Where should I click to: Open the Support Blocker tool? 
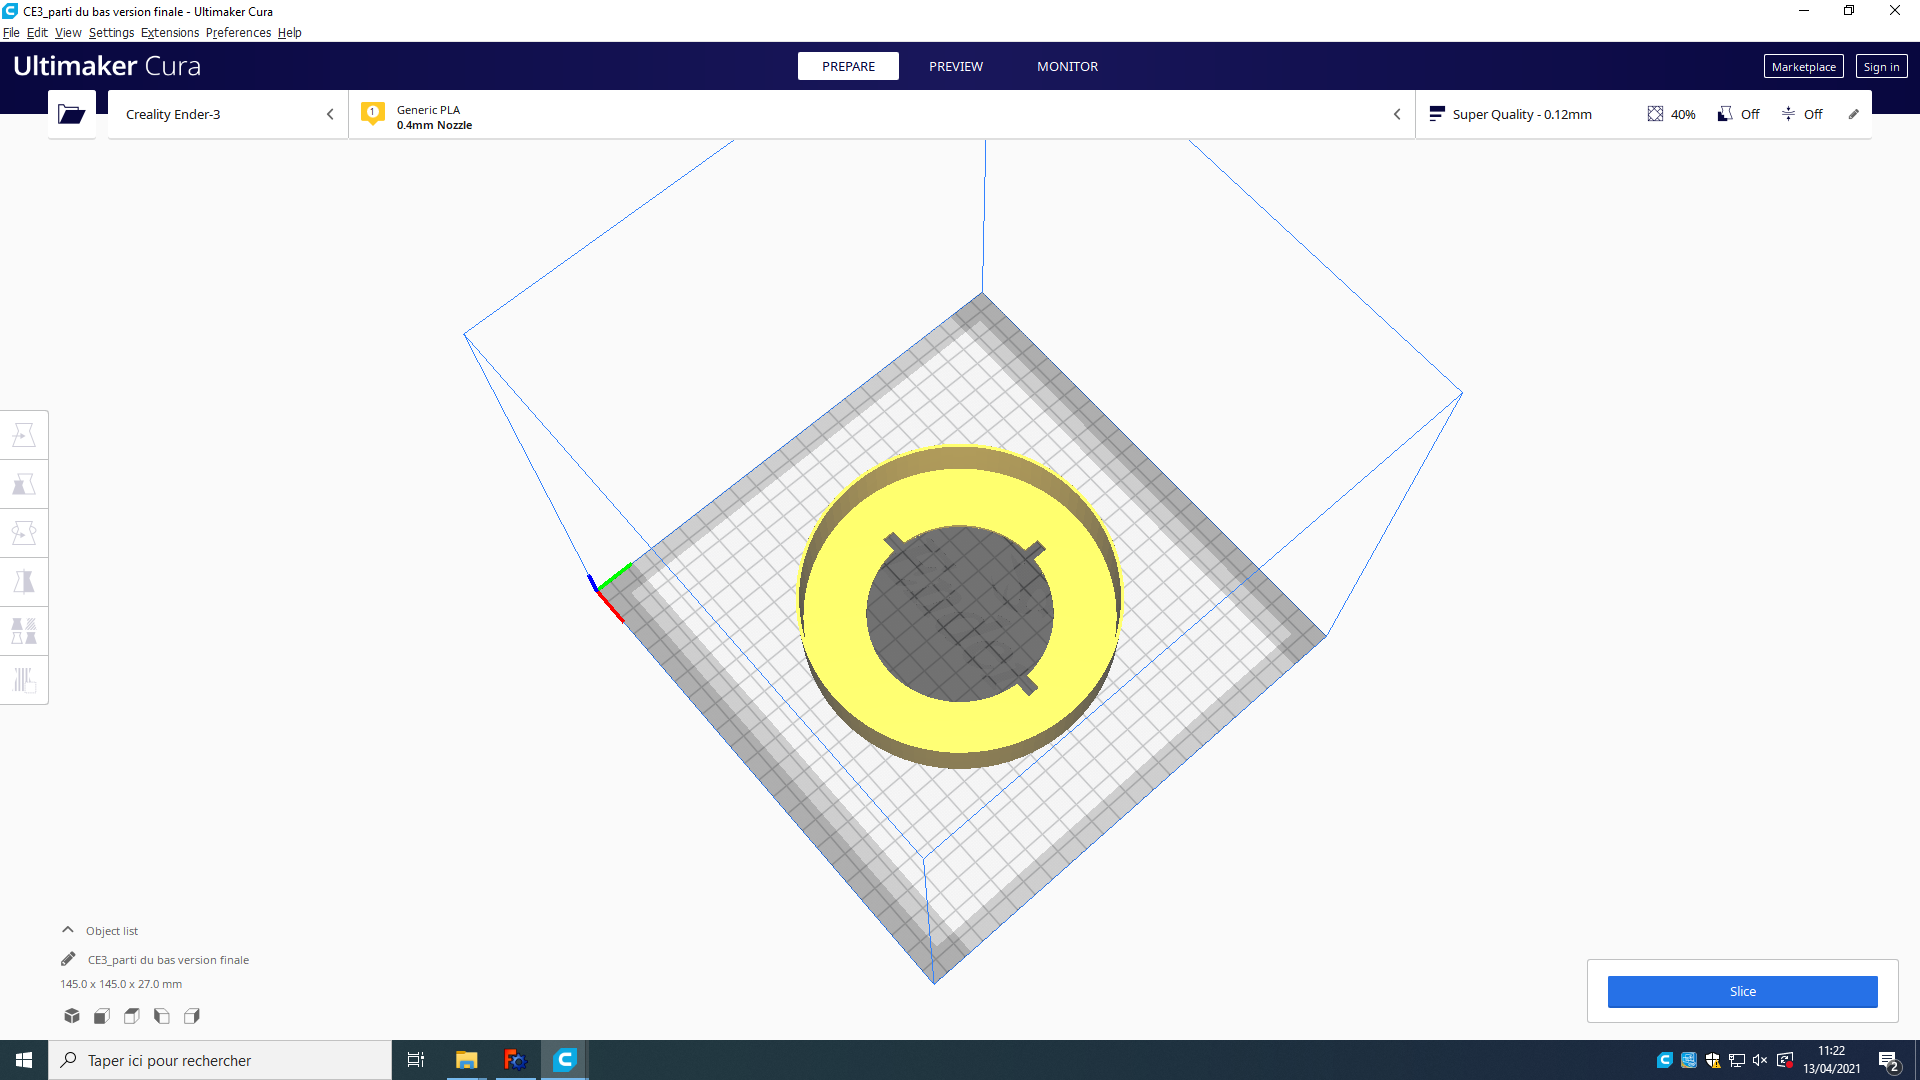[x=24, y=680]
